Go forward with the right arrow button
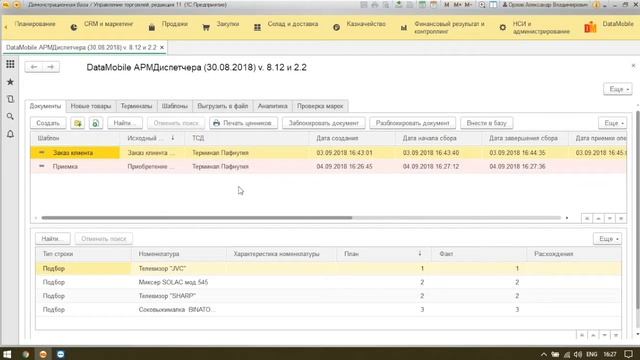 (x=51, y=67)
